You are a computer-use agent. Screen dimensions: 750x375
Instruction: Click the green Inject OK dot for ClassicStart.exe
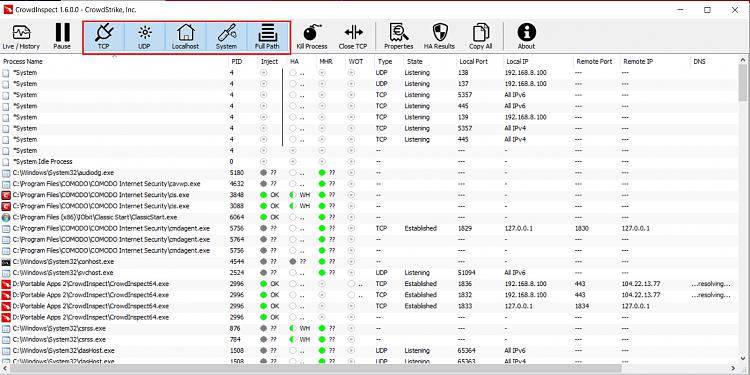point(264,217)
